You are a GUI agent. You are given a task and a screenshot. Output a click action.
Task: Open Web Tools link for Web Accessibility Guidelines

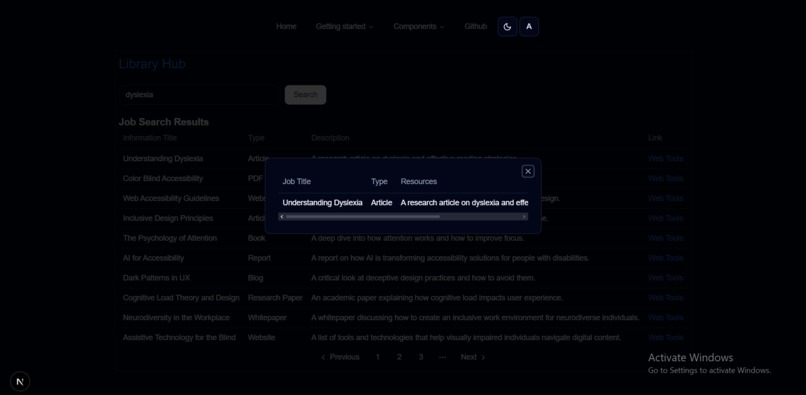click(x=666, y=198)
